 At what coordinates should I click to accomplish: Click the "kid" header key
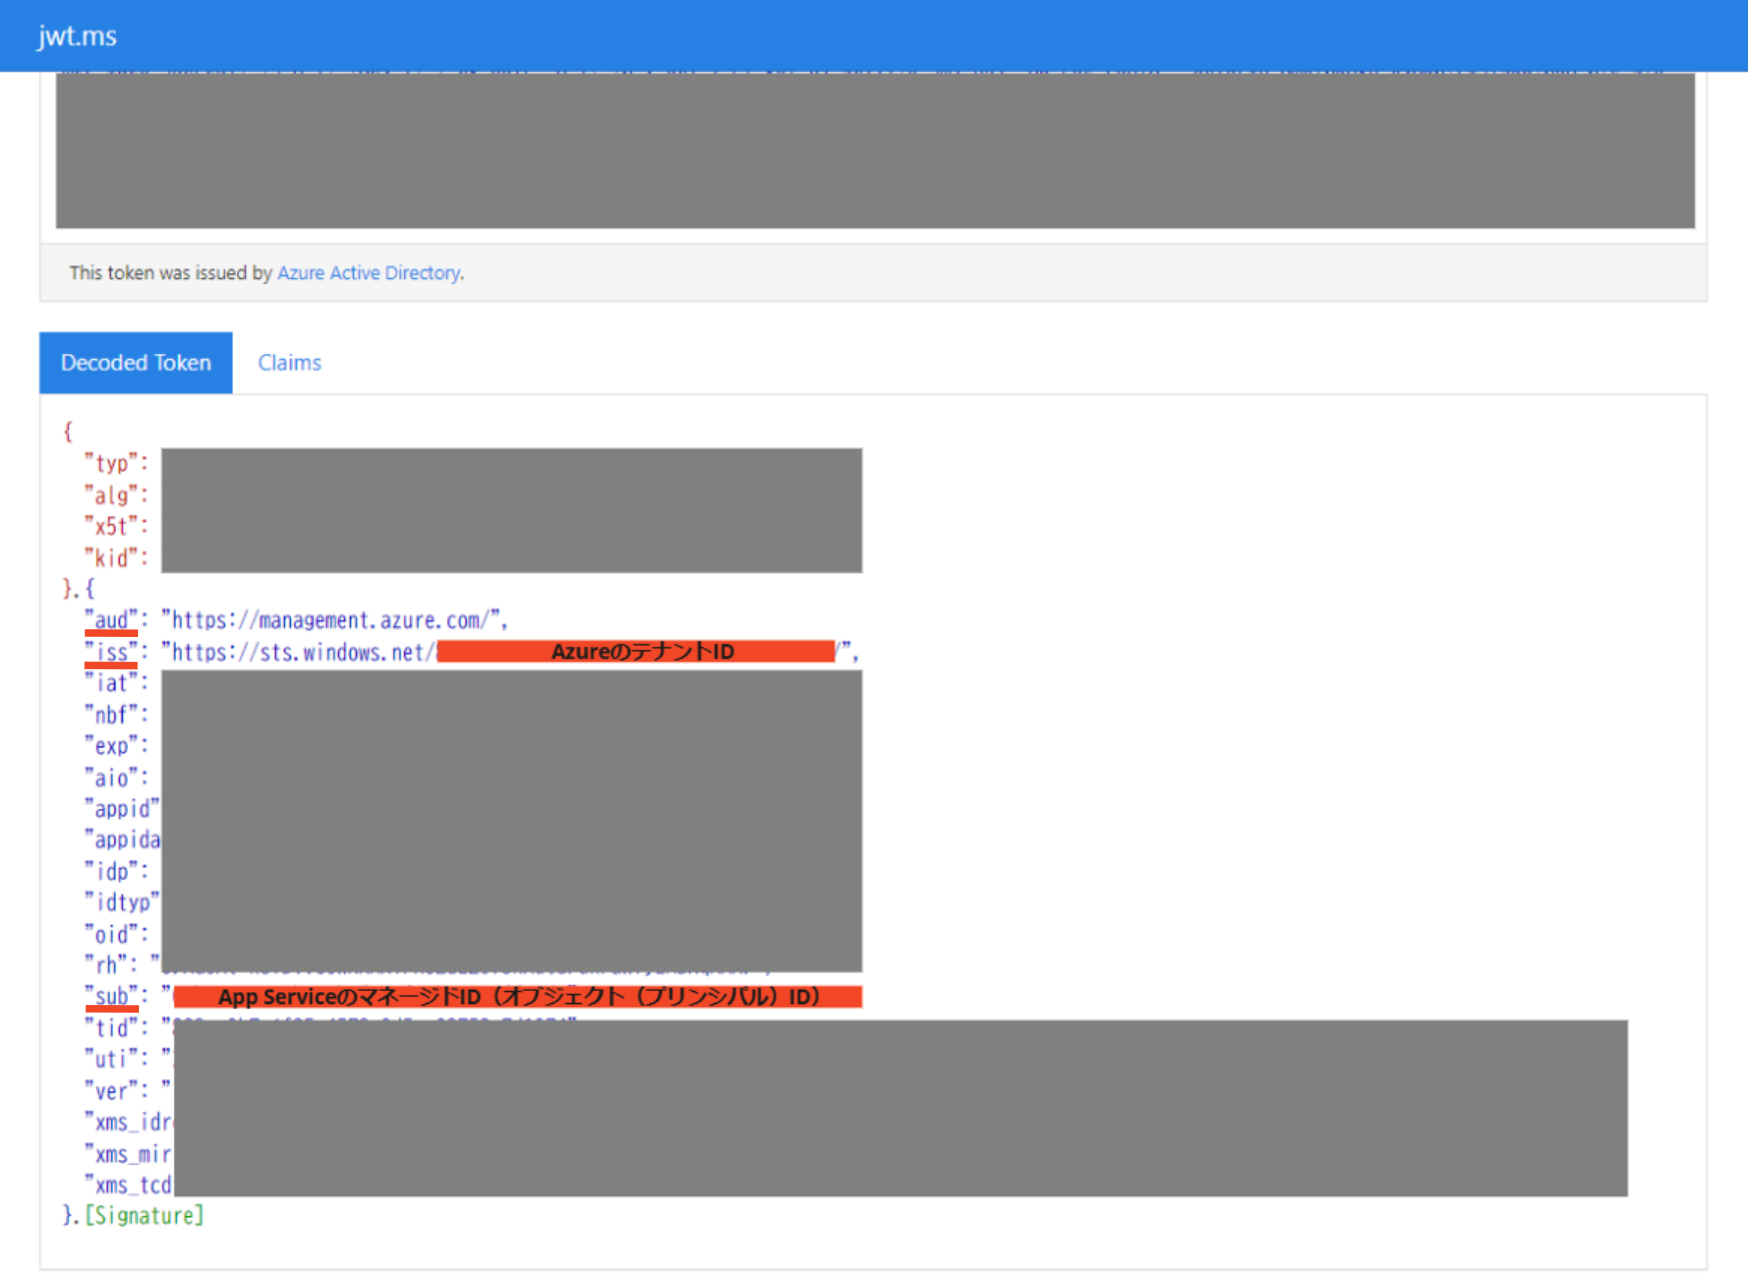(111, 558)
